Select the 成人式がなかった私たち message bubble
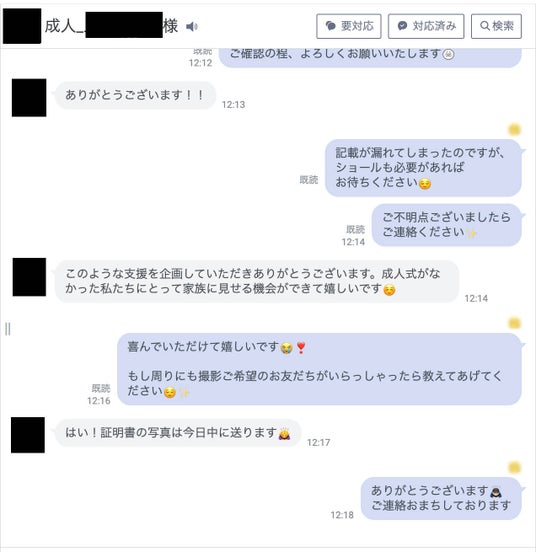Viewport: 536px width, 552px height. tap(257, 281)
